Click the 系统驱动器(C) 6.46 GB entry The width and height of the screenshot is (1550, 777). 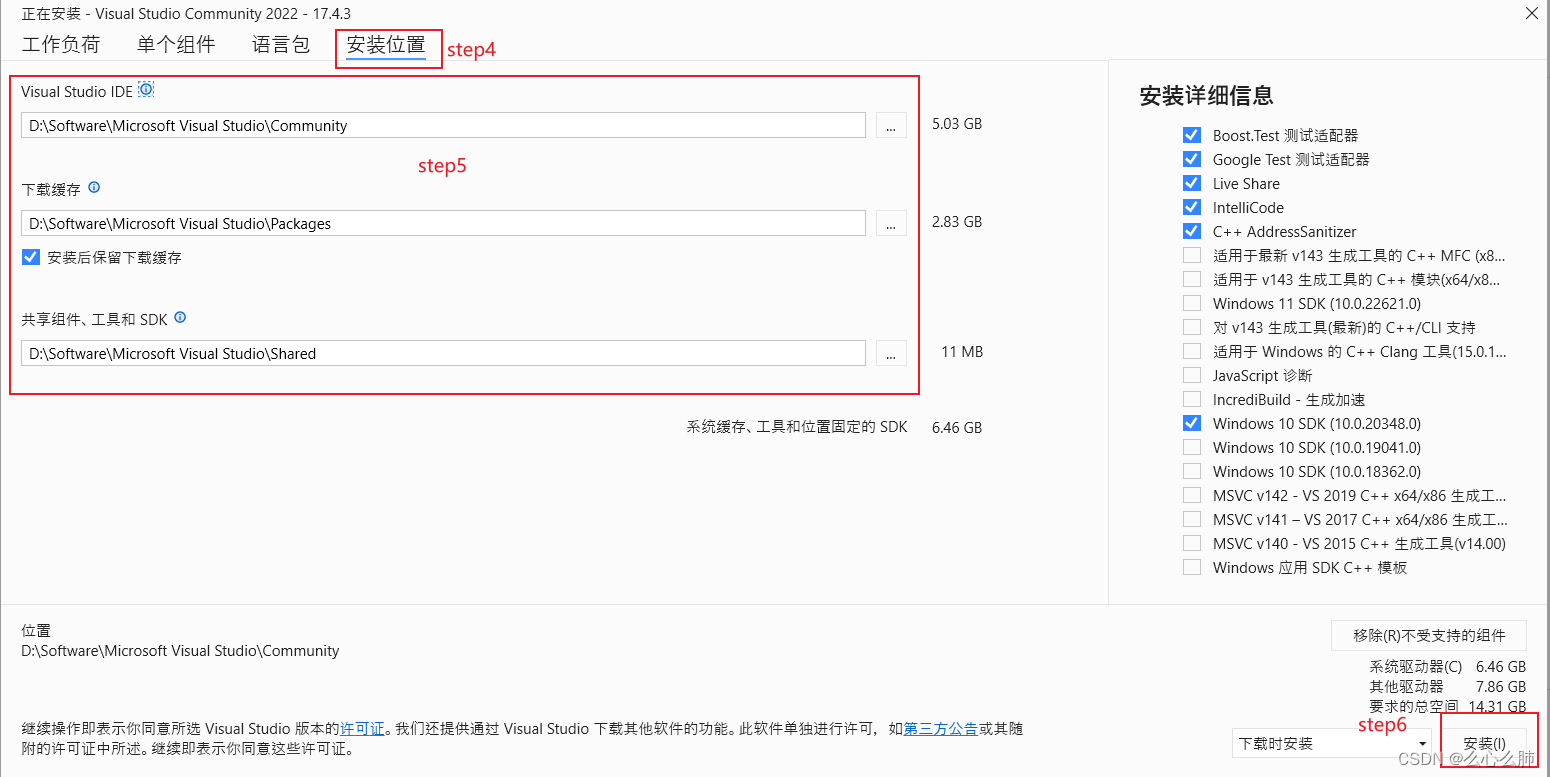[1448, 666]
